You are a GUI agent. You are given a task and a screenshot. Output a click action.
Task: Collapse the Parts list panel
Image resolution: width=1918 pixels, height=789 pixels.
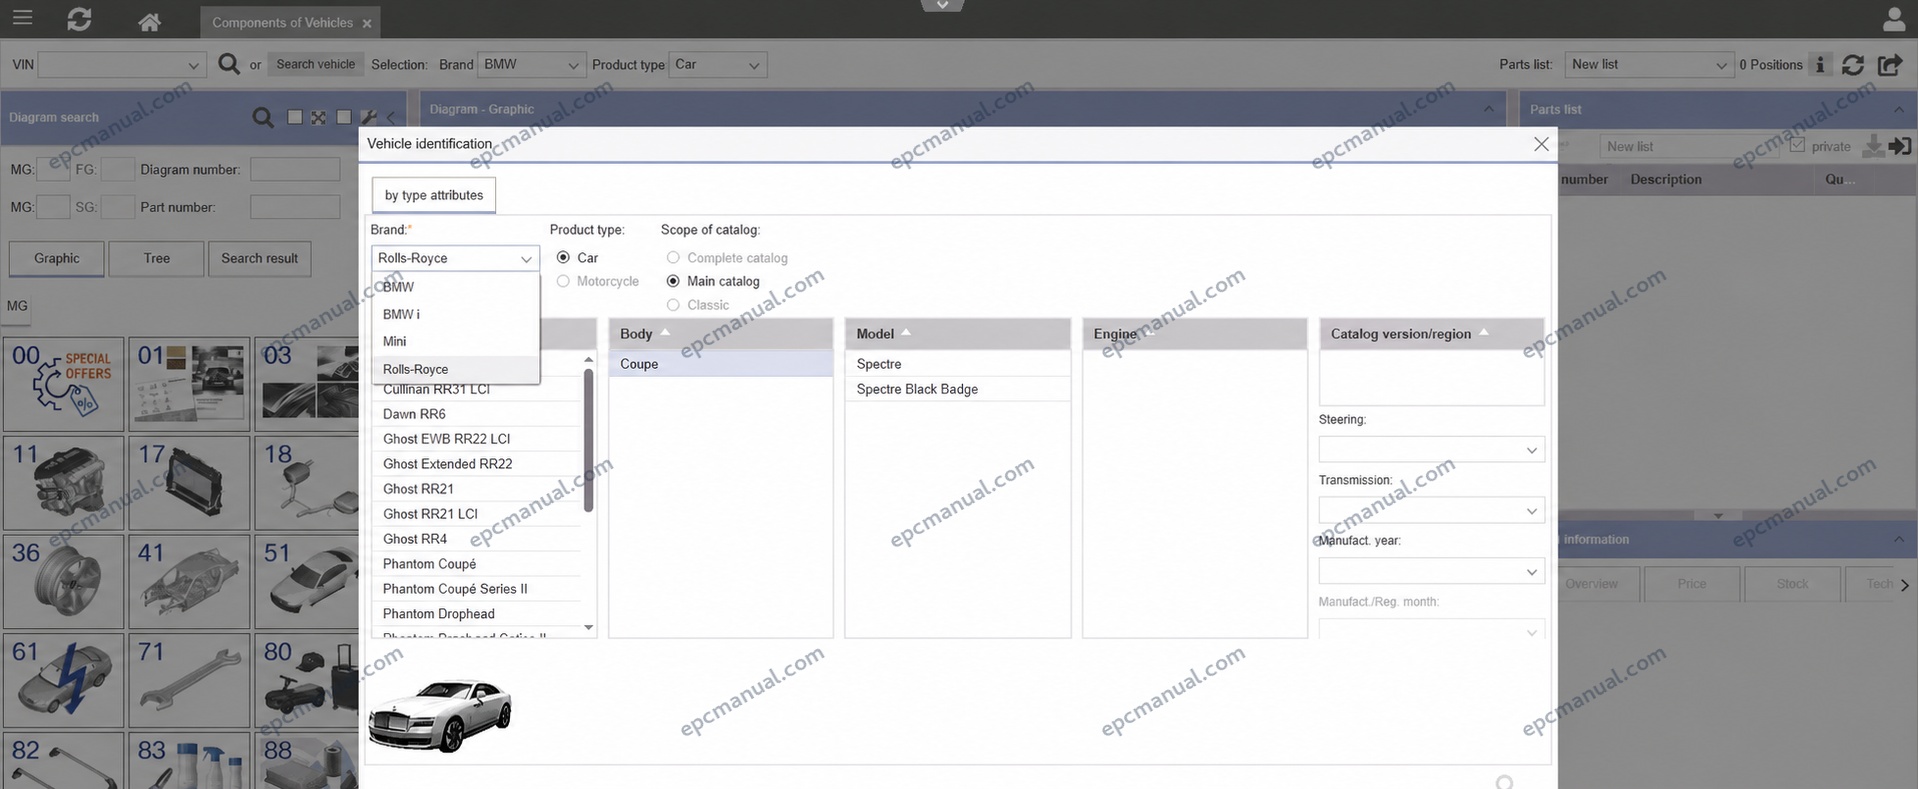point(1898,109)
